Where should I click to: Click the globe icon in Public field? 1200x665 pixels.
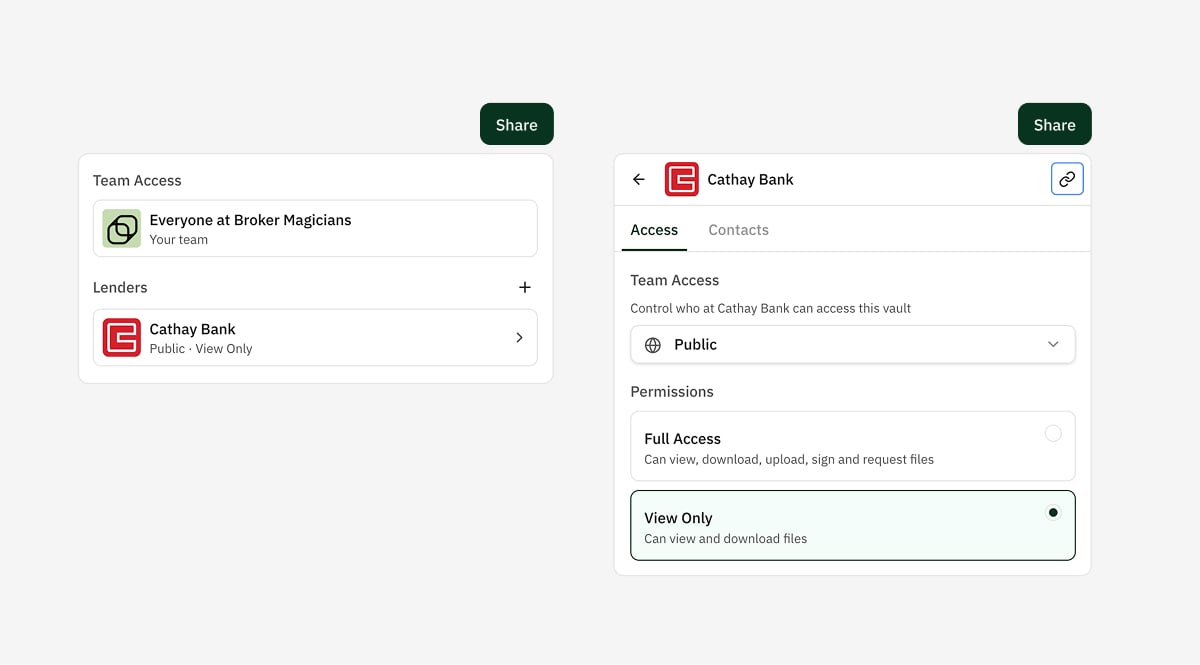653,345
